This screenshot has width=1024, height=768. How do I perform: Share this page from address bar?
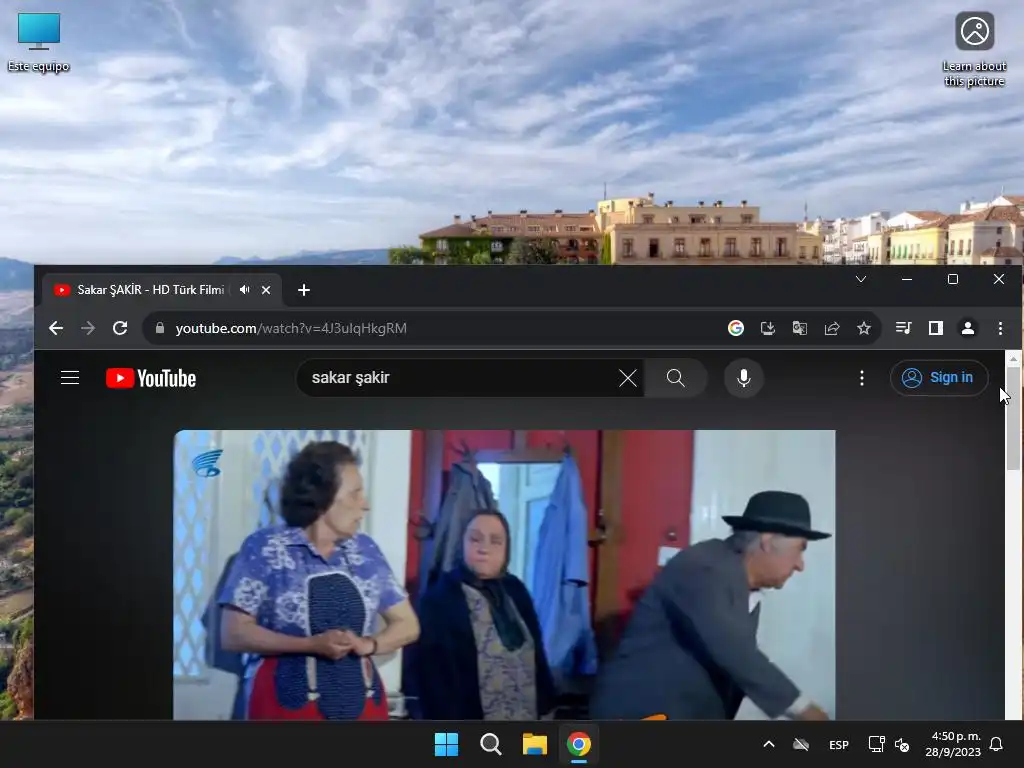click(831, 328)
